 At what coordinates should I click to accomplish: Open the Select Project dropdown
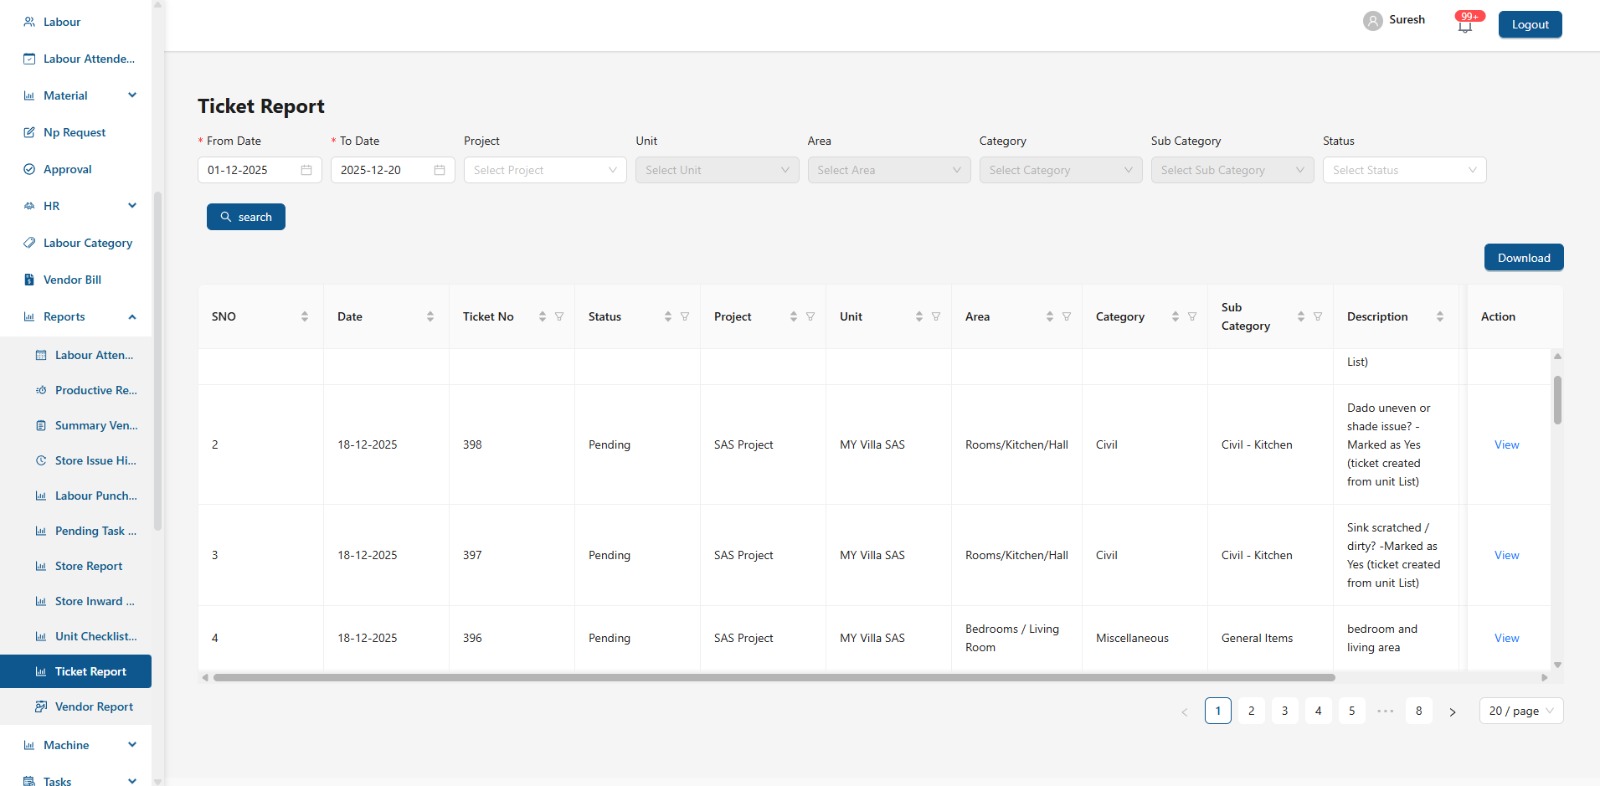tap(545, 170)
